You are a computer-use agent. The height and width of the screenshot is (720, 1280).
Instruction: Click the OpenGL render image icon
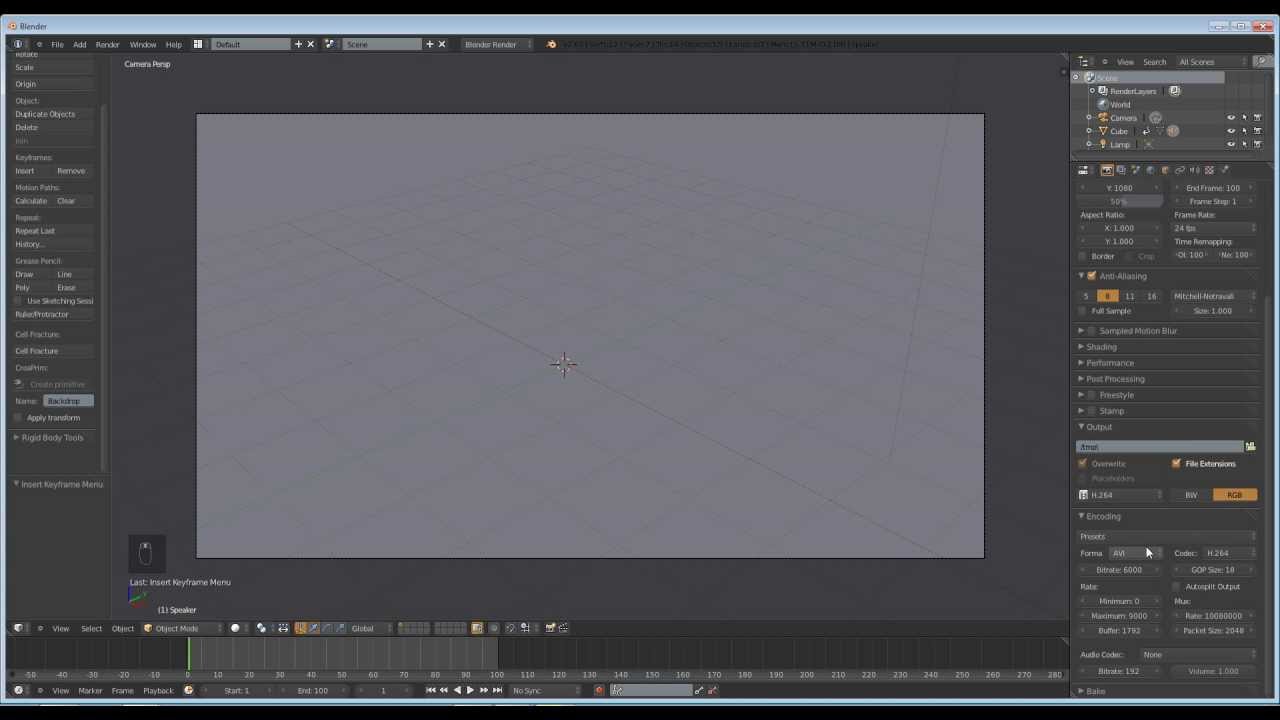[x=550, y=628]
